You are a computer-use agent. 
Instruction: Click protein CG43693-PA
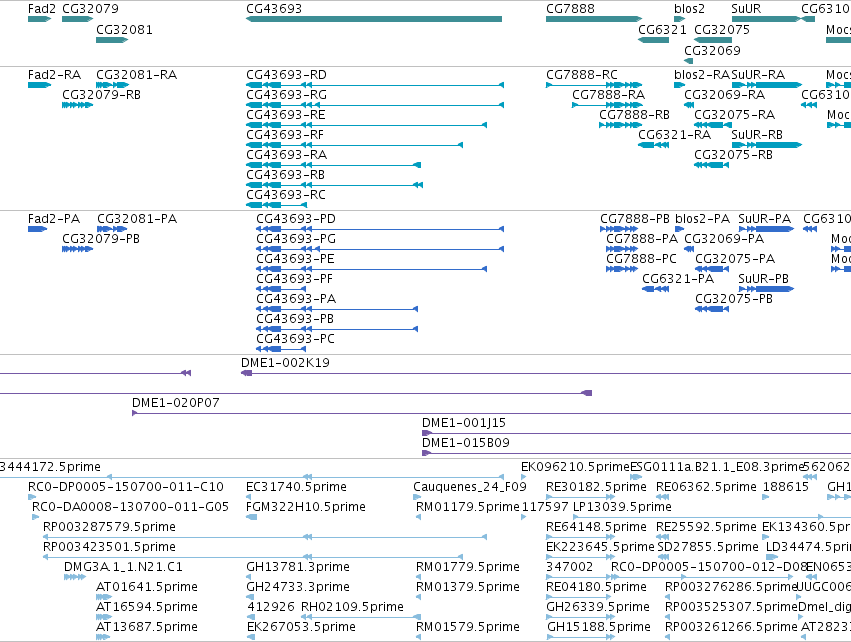337,309
